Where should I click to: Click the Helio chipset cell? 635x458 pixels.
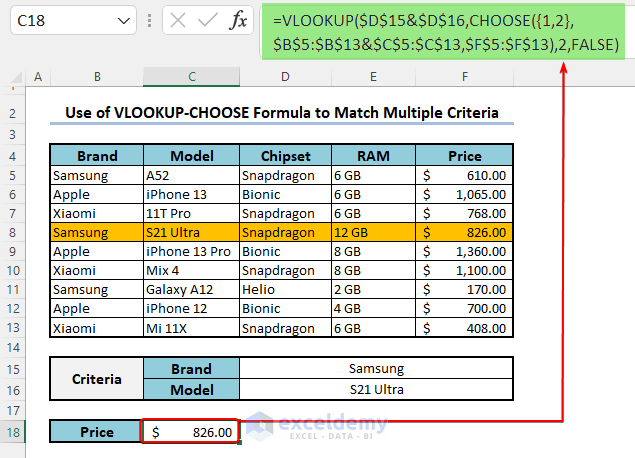[285, 290]
